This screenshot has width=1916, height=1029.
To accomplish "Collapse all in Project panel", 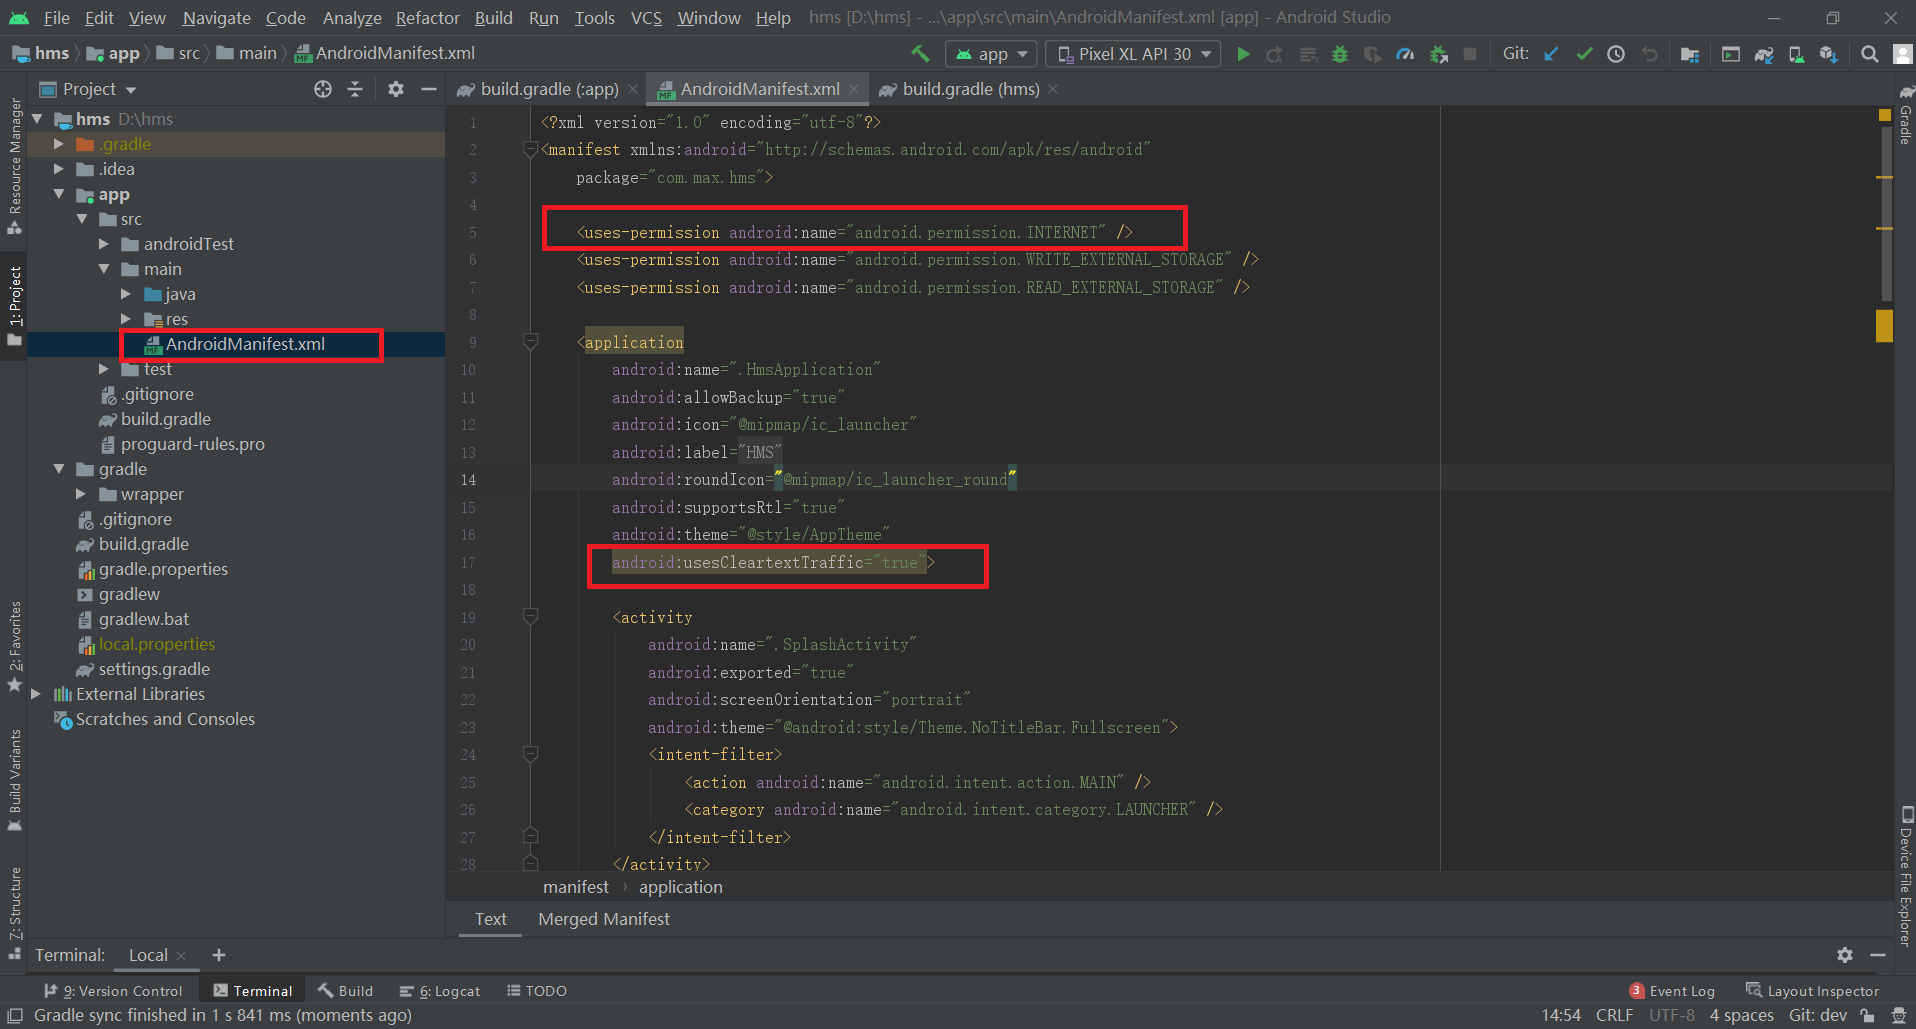I will pos(355,89).
